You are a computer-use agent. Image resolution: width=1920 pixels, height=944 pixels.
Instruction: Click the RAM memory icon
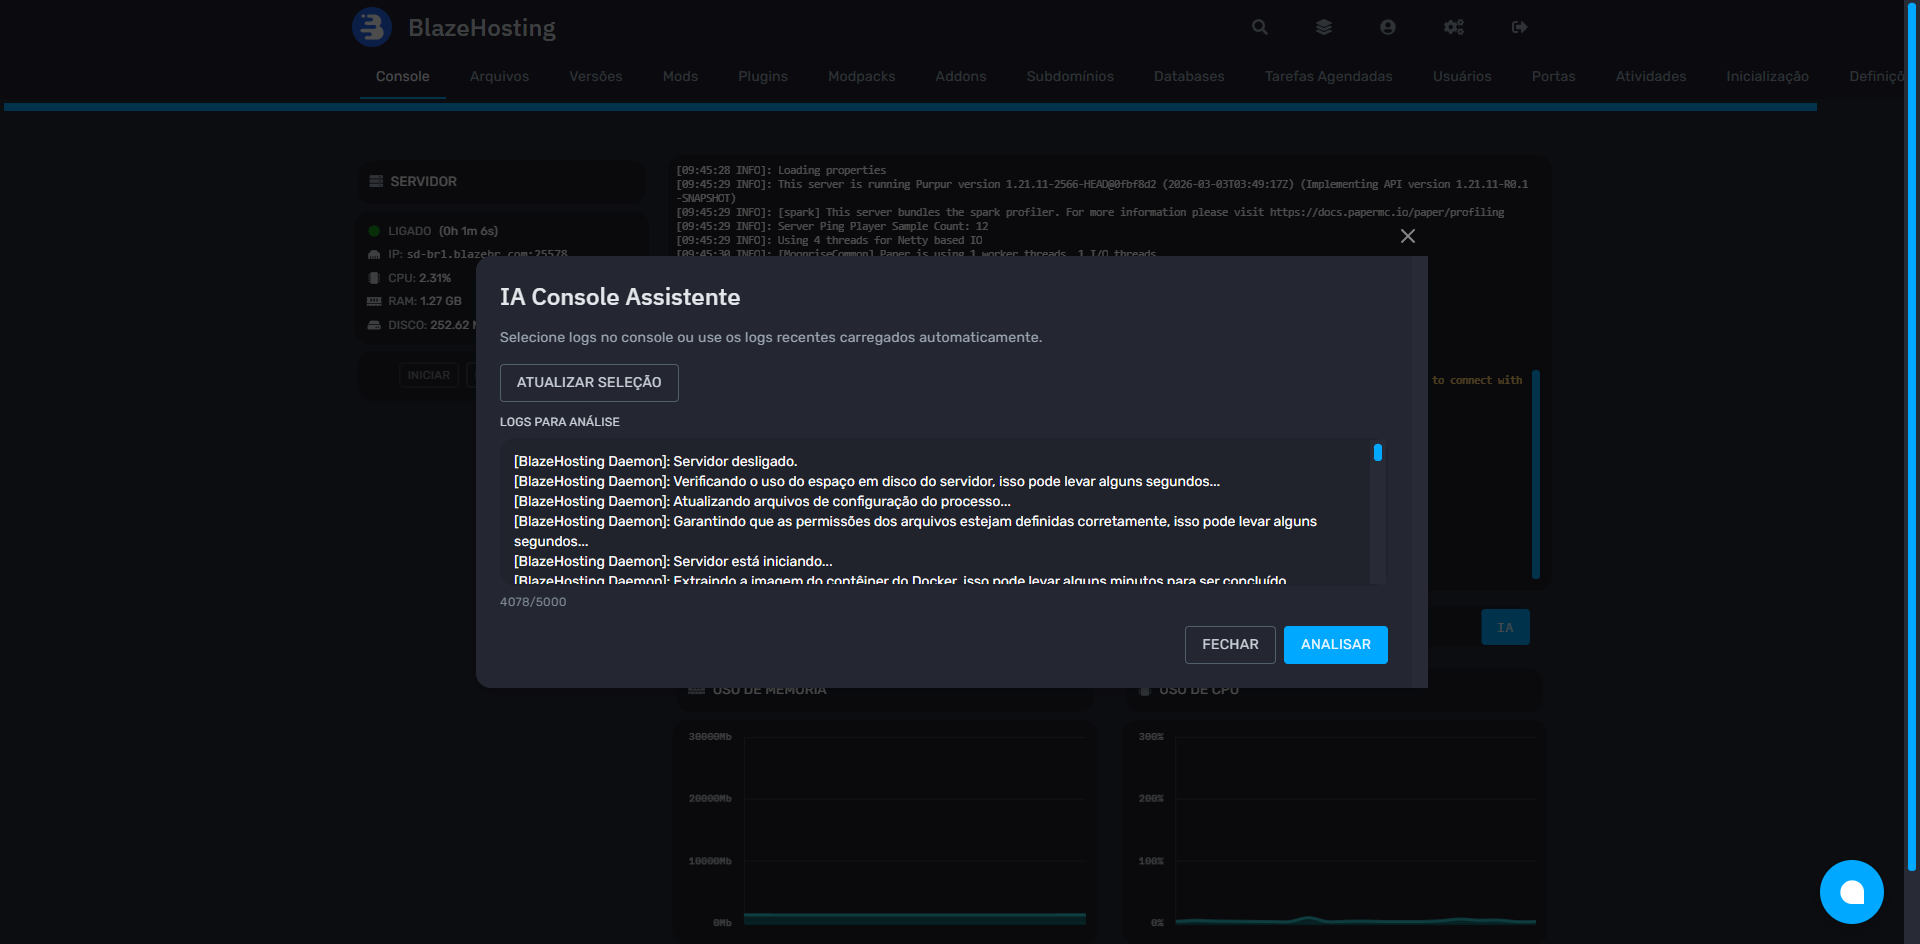coord(373,300)
